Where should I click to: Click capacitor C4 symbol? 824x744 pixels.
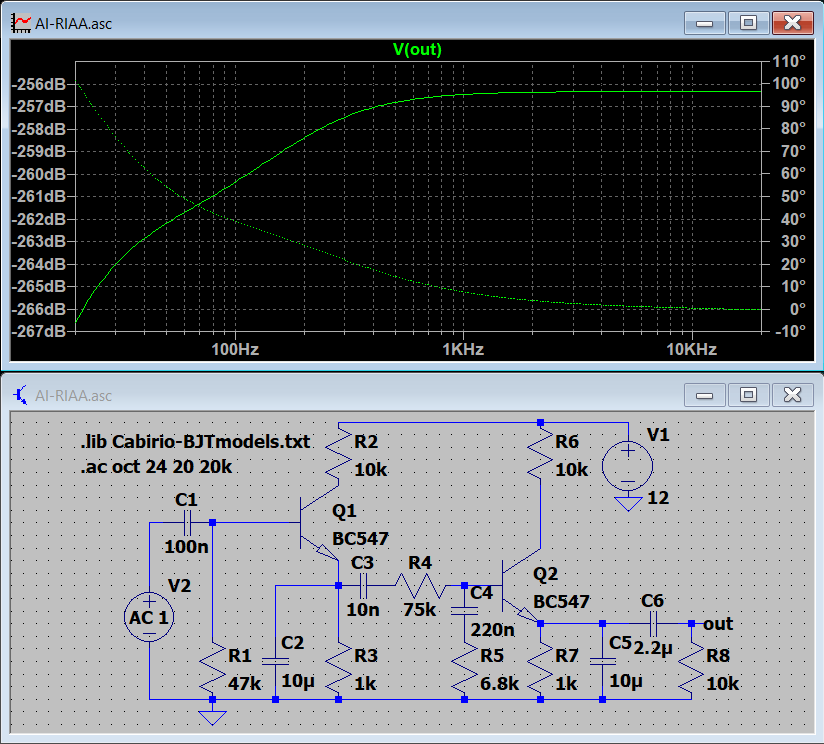465,611
